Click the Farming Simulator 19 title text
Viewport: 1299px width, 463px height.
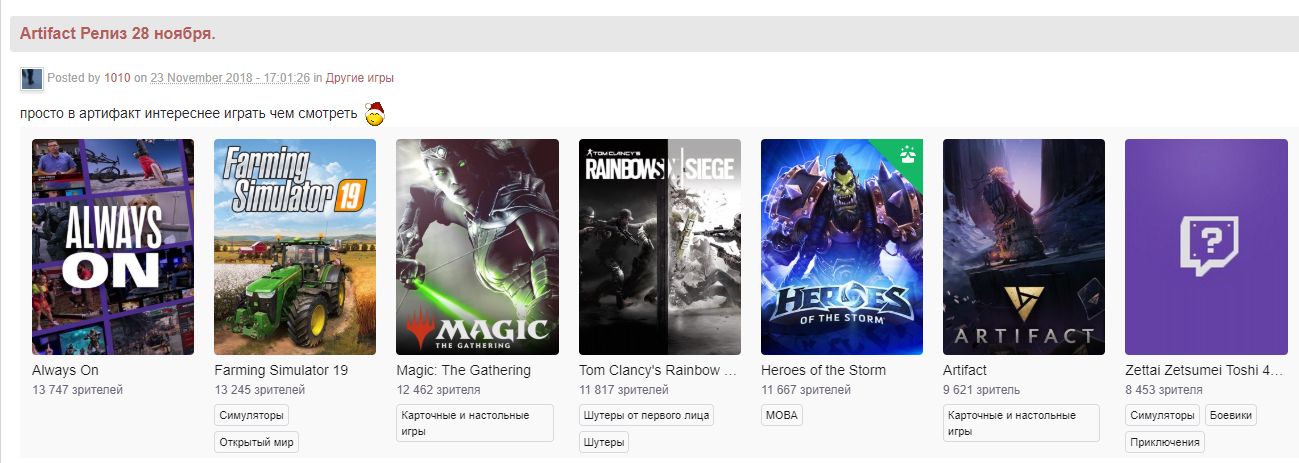click(281, 370)
